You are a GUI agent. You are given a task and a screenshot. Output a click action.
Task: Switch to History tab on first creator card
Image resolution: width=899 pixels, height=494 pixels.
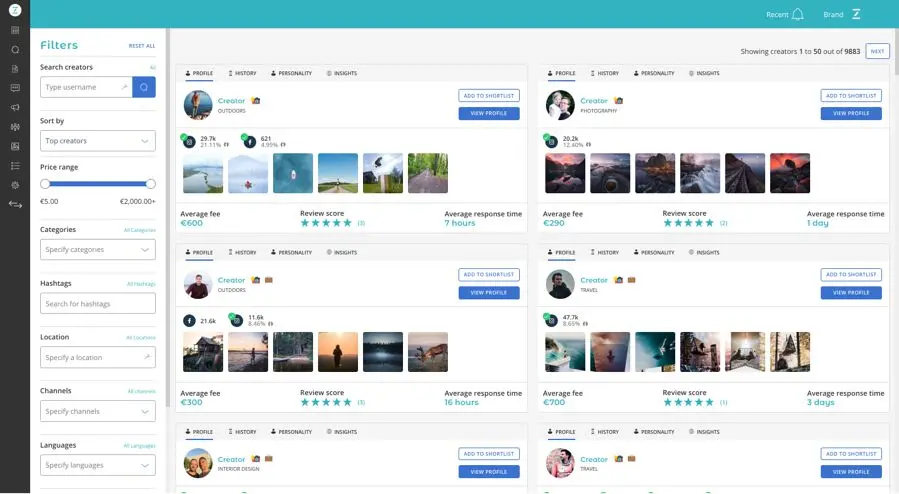(242, 73)
